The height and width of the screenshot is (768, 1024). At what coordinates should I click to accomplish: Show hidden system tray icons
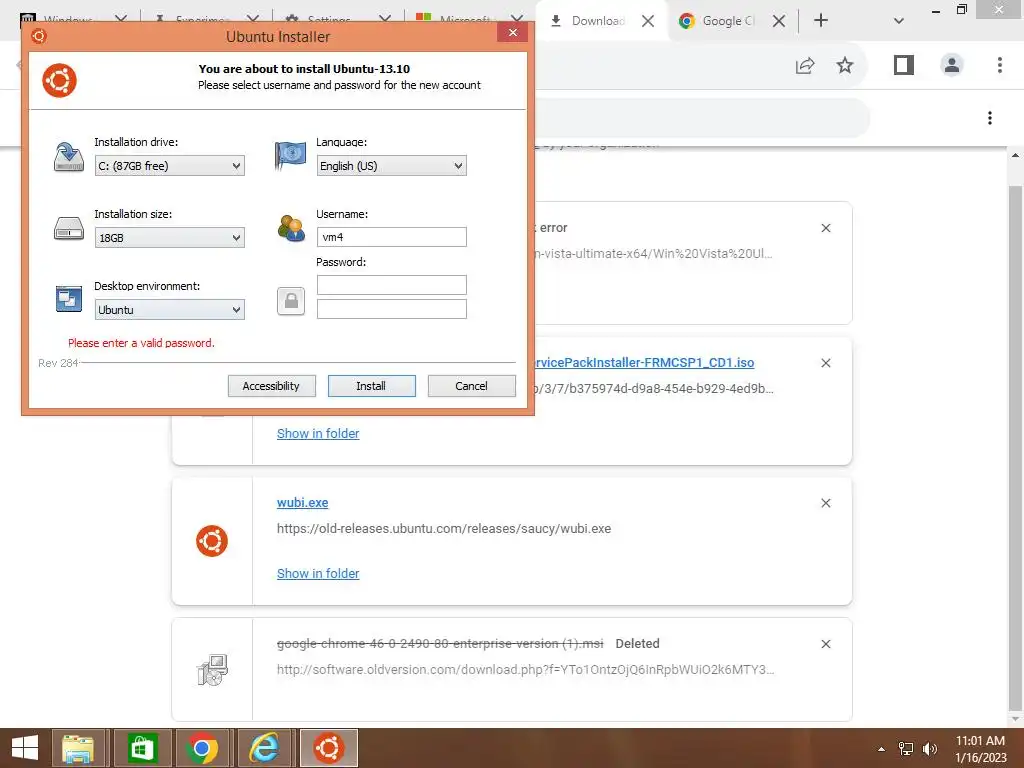click(x=881, y=749)
